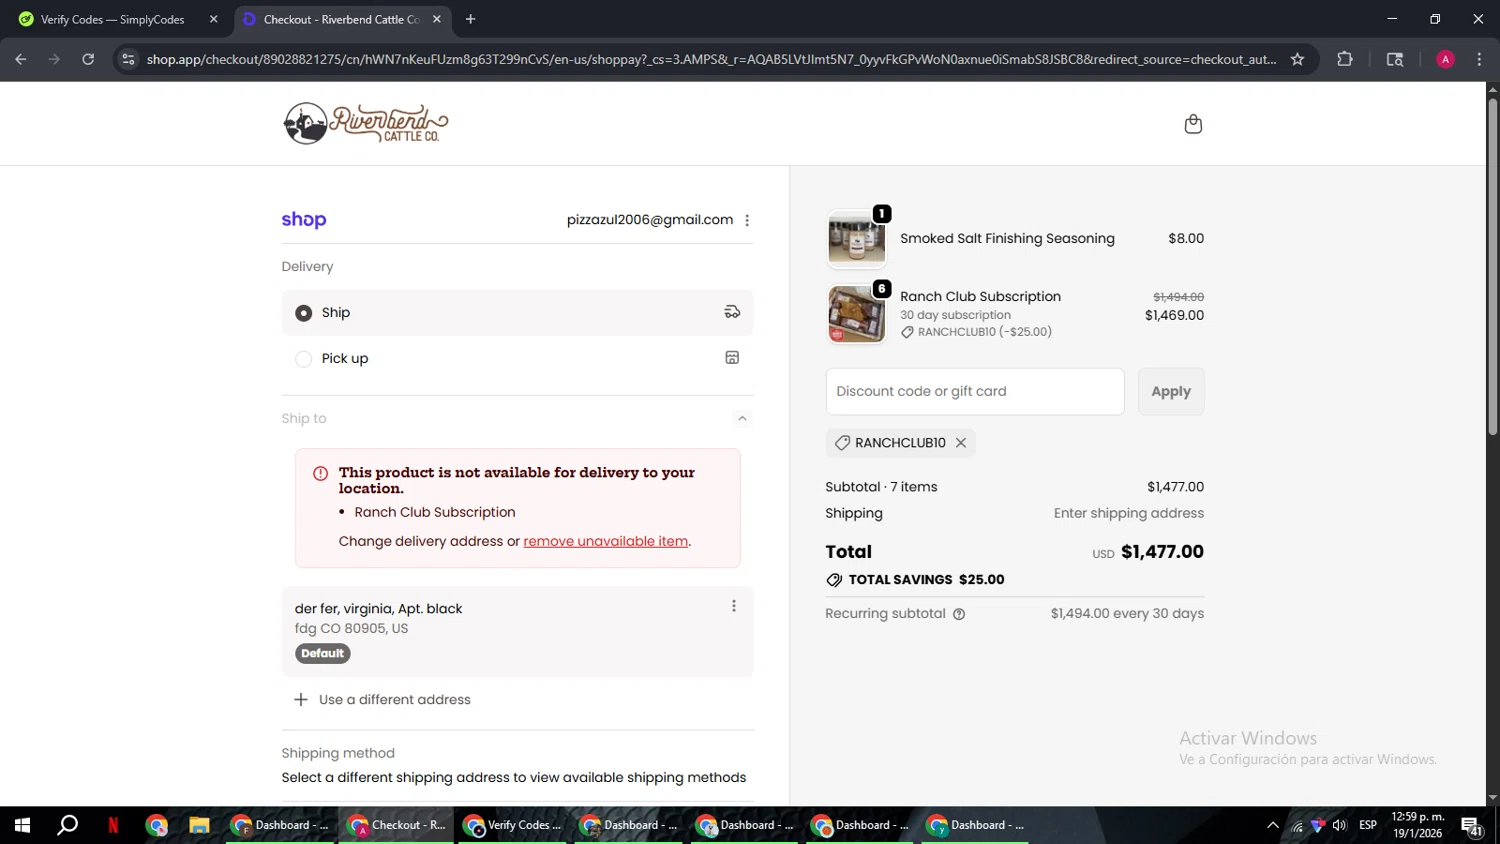Click the page vertical scrollbar
The width and height of the screenshot is (1500, 844).
(1493, 265)
